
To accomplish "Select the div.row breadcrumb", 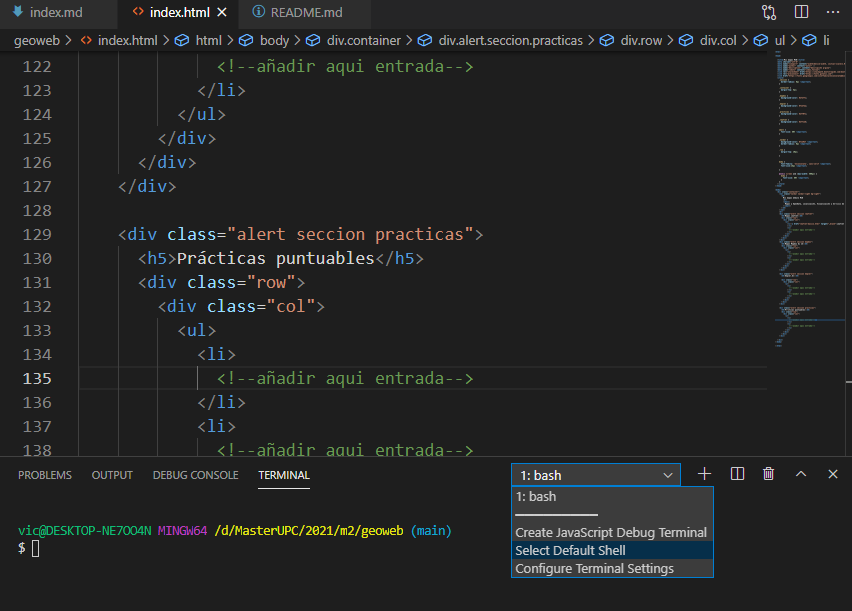I will 641,41.
